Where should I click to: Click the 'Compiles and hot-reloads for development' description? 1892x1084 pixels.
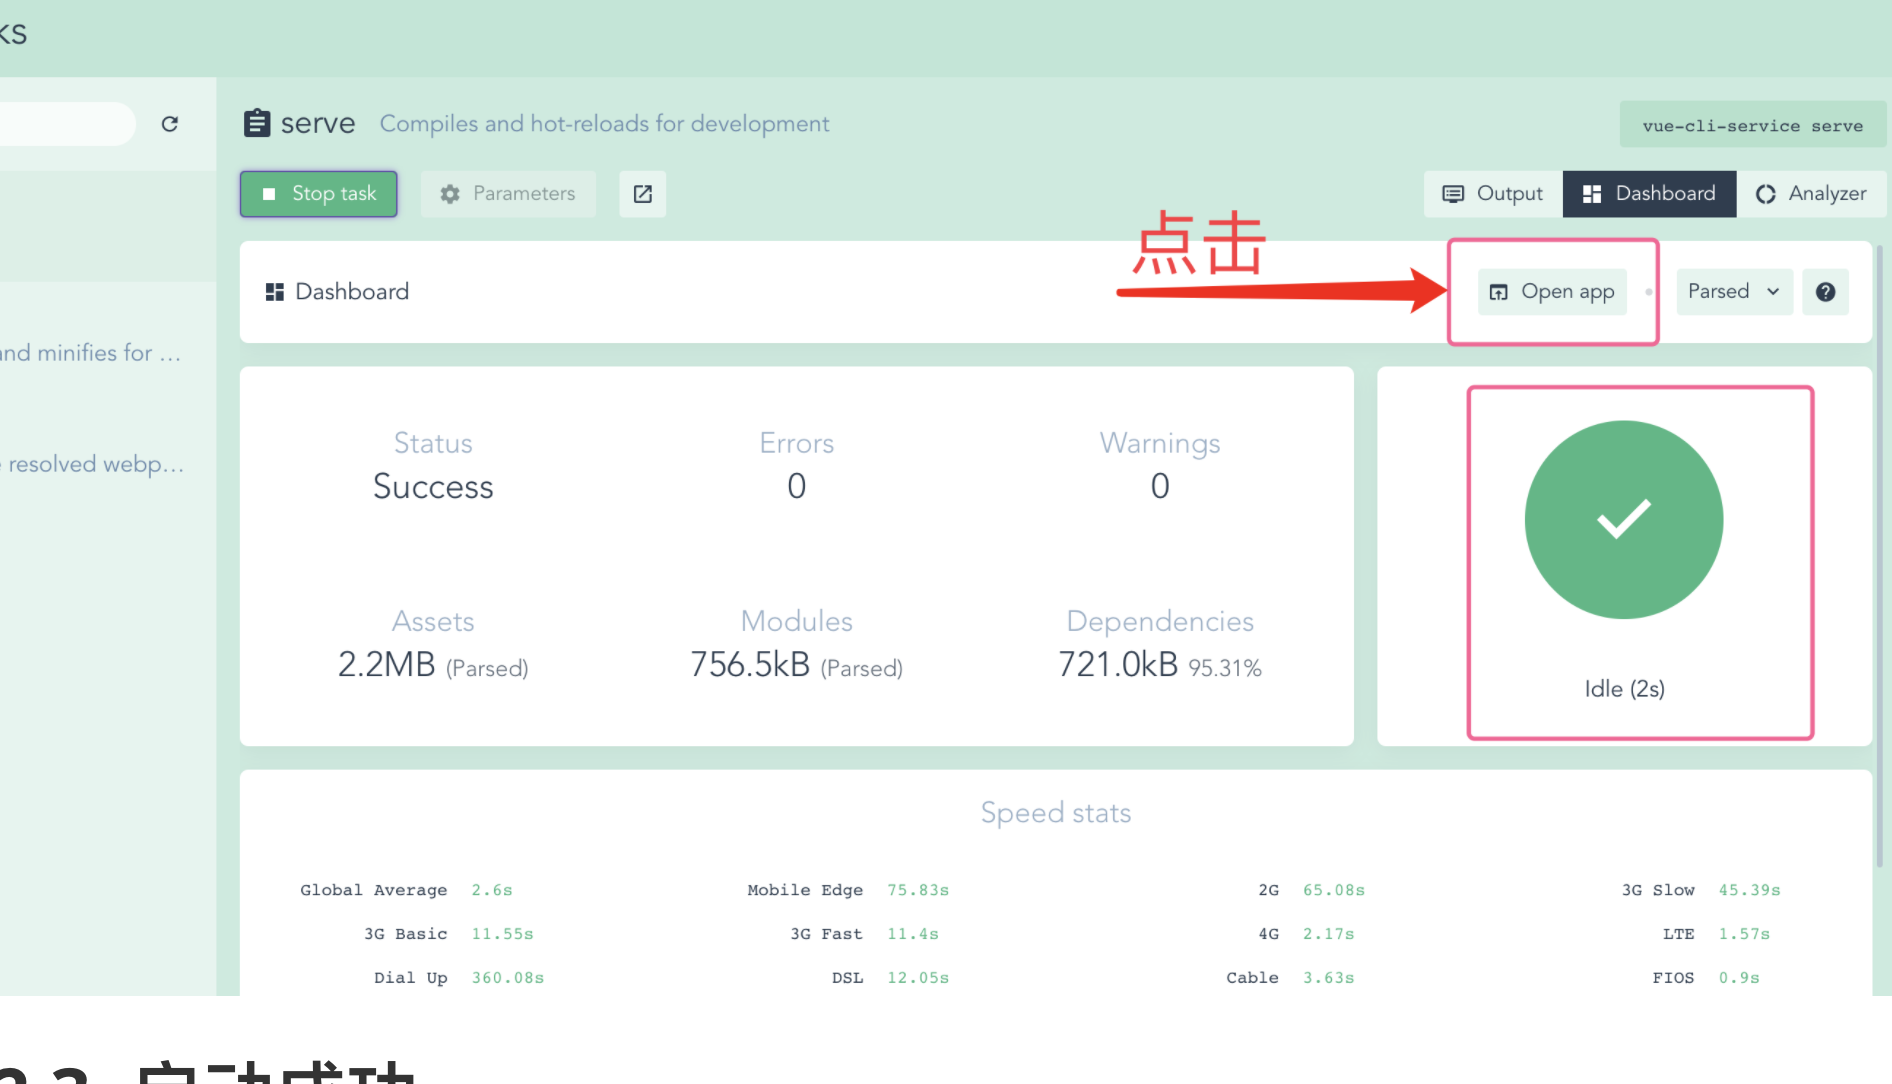pos(604,124)
